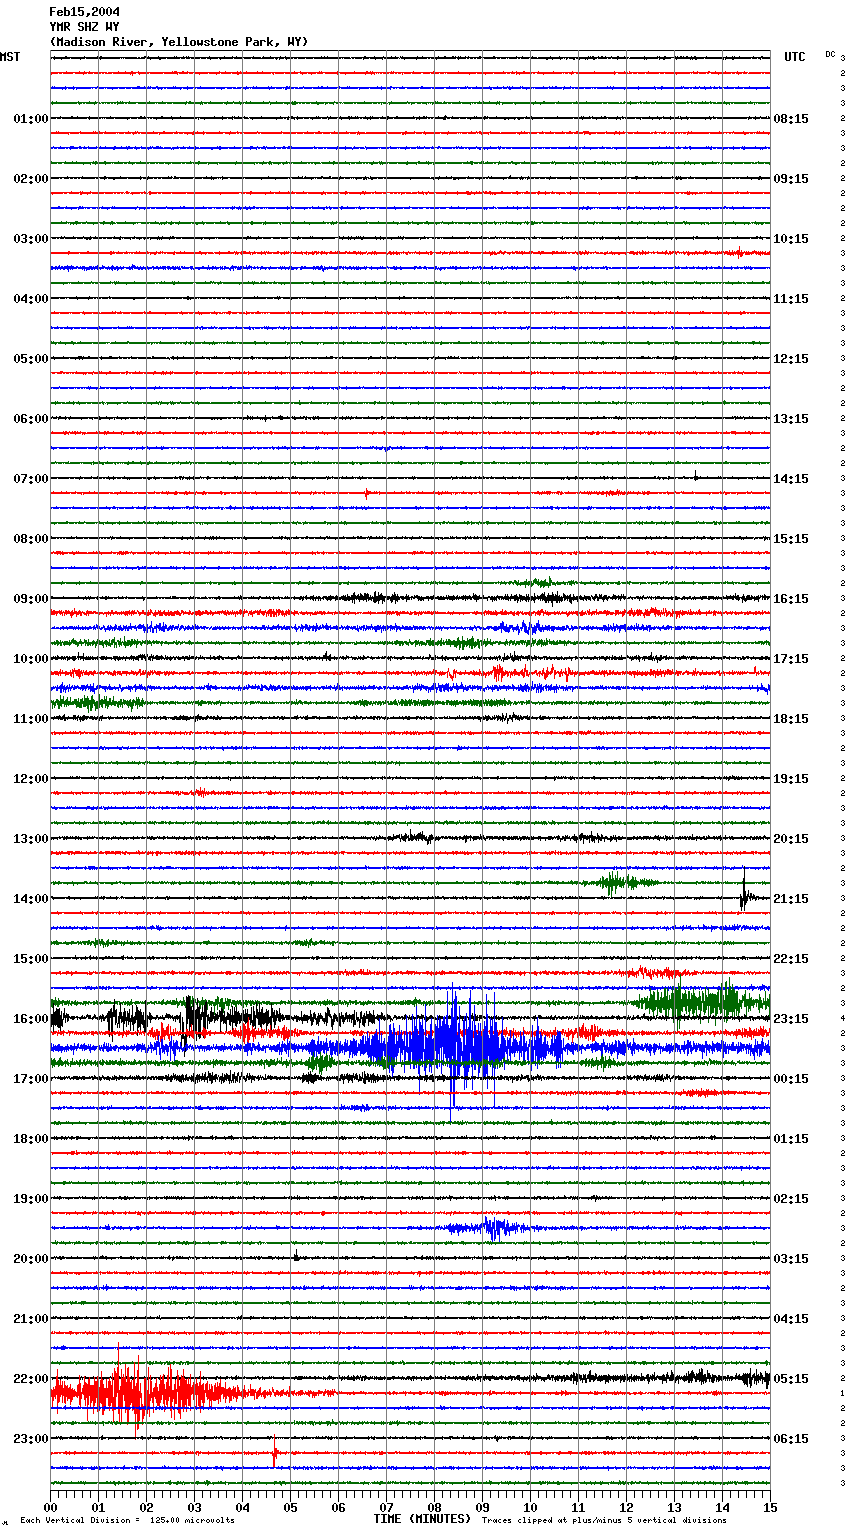Click the 12 minute tick label
The width and height of the screenshot is (850, 1534).
(x=626, y=1507)
